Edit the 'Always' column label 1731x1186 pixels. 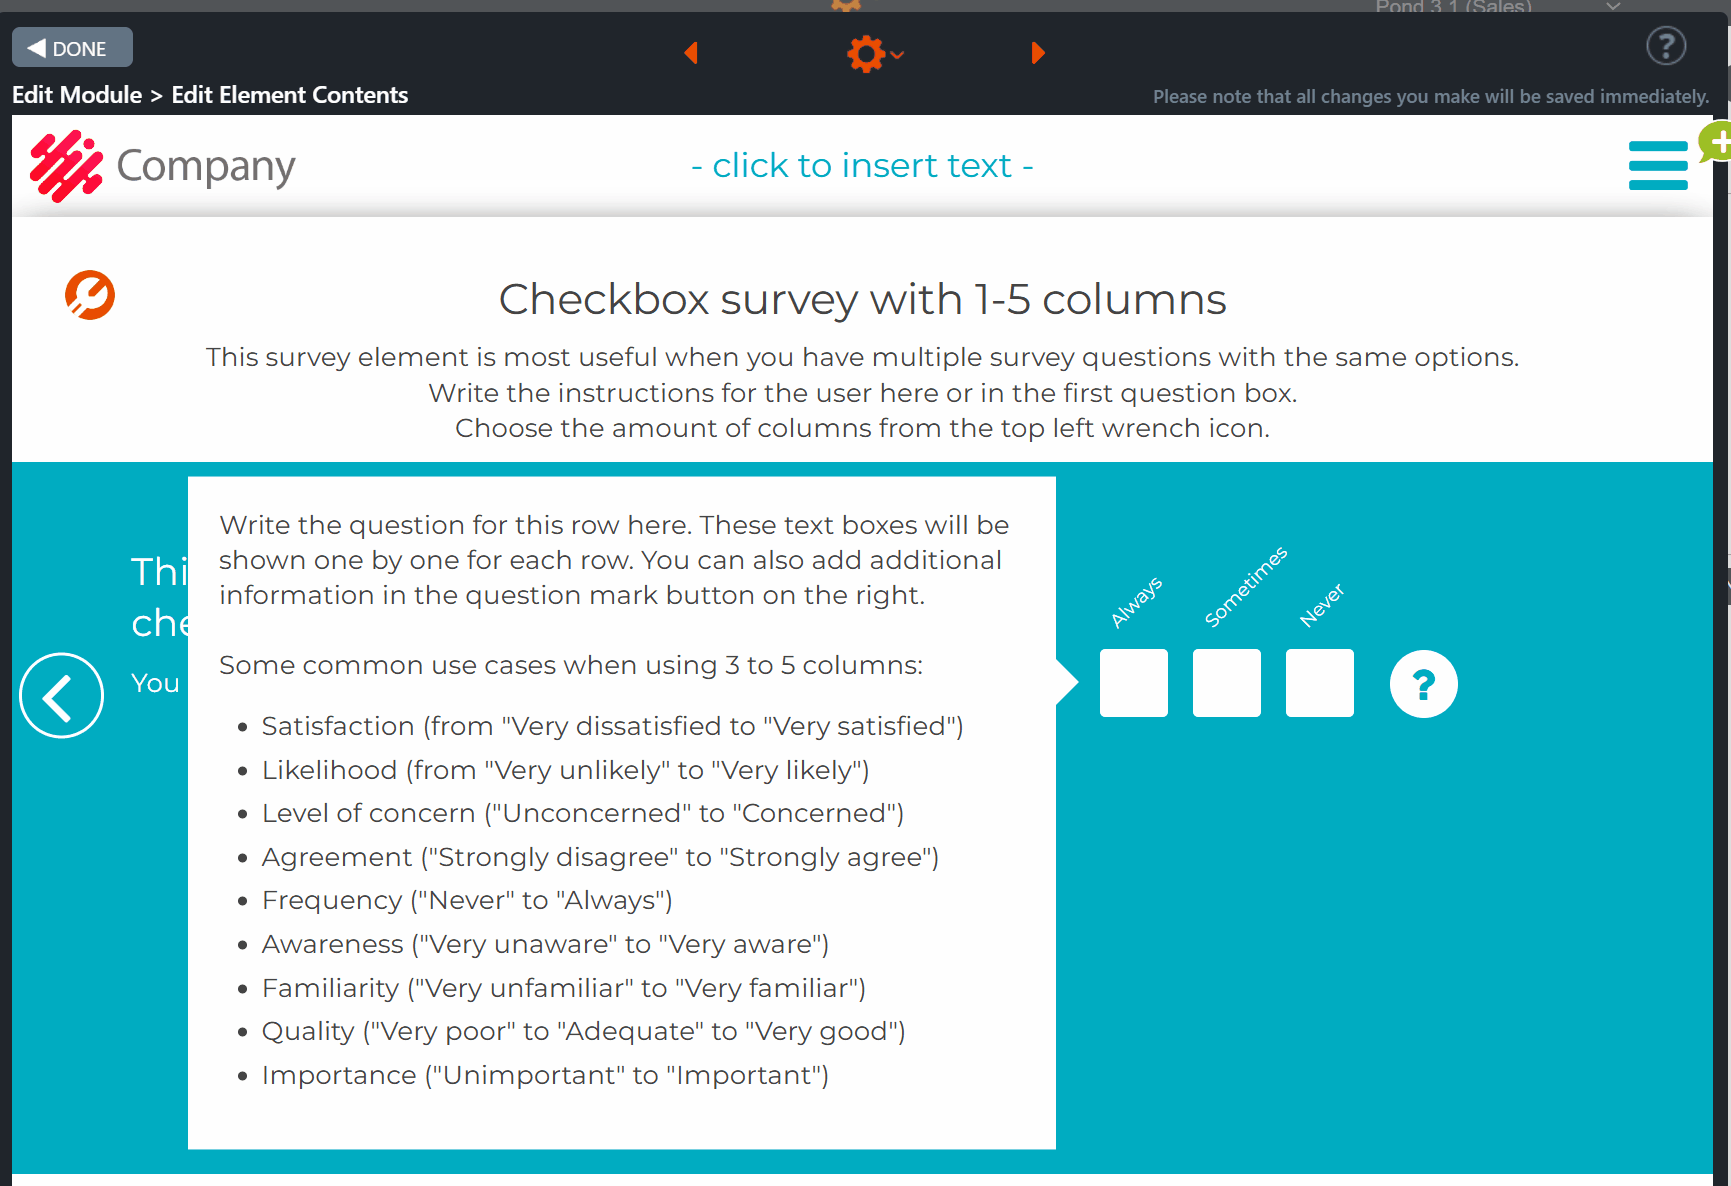click(x=1137, y=602)
